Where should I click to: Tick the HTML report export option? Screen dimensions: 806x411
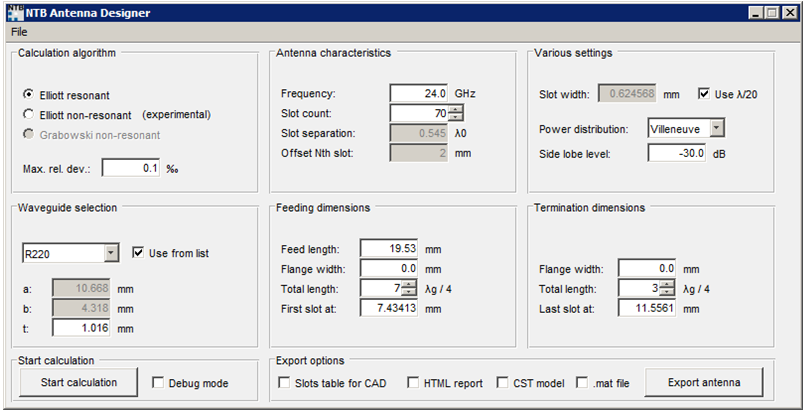[413, 383]
